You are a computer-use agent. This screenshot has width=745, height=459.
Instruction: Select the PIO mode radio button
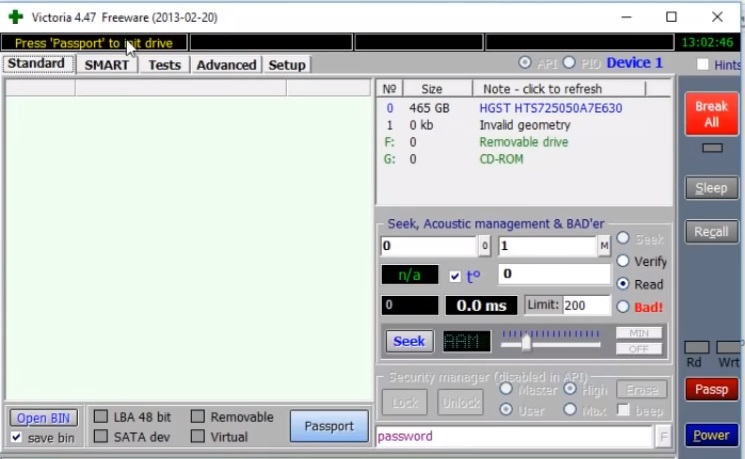(x=570, y=63)
